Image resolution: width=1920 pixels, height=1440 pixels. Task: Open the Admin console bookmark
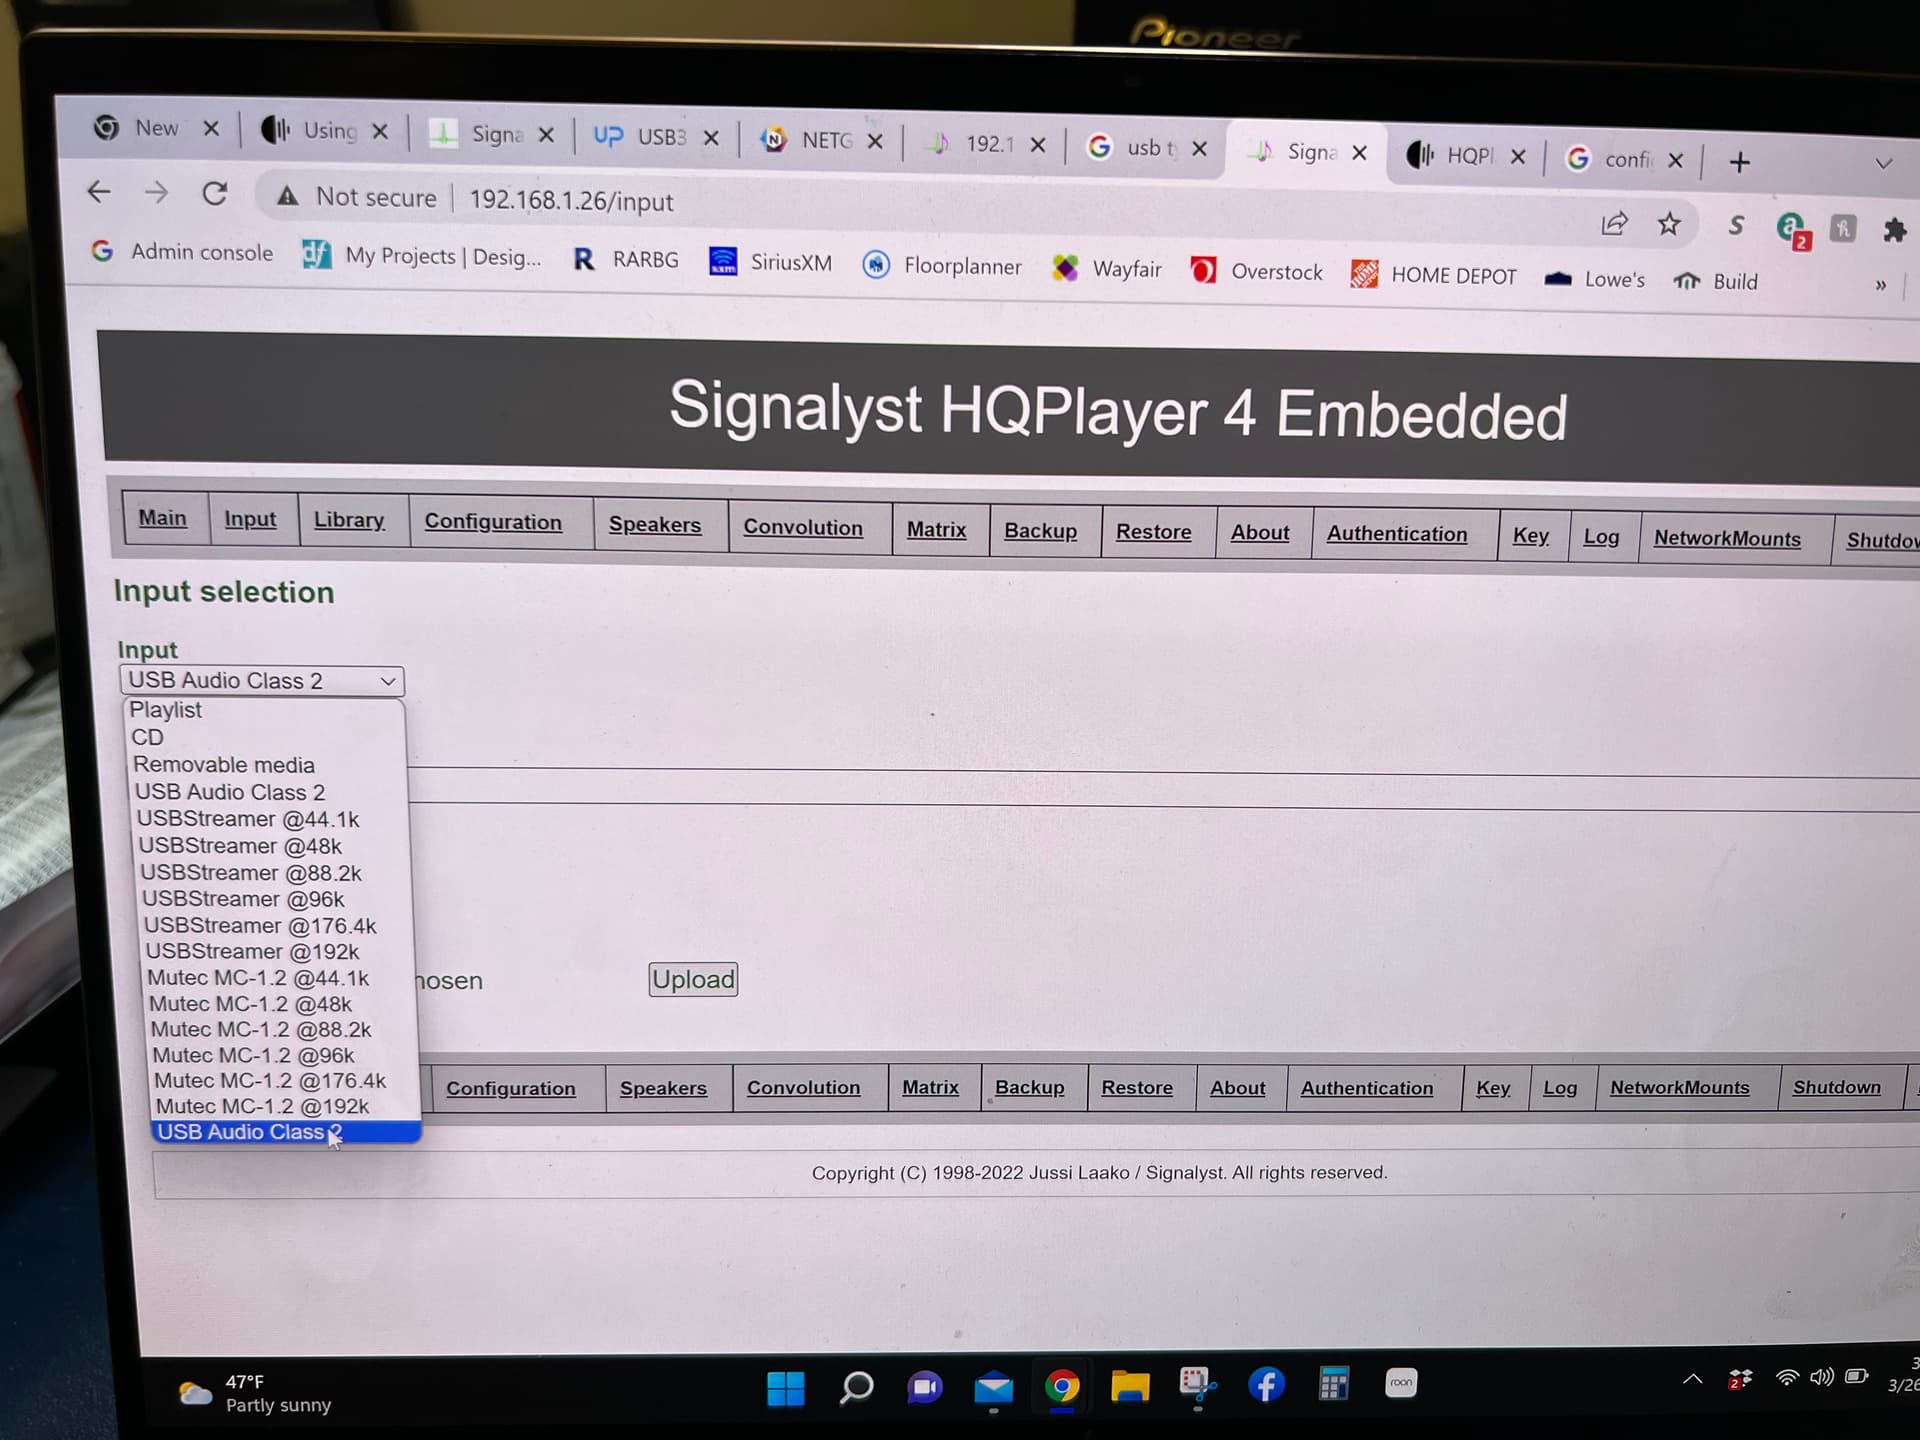pos(182,252)
